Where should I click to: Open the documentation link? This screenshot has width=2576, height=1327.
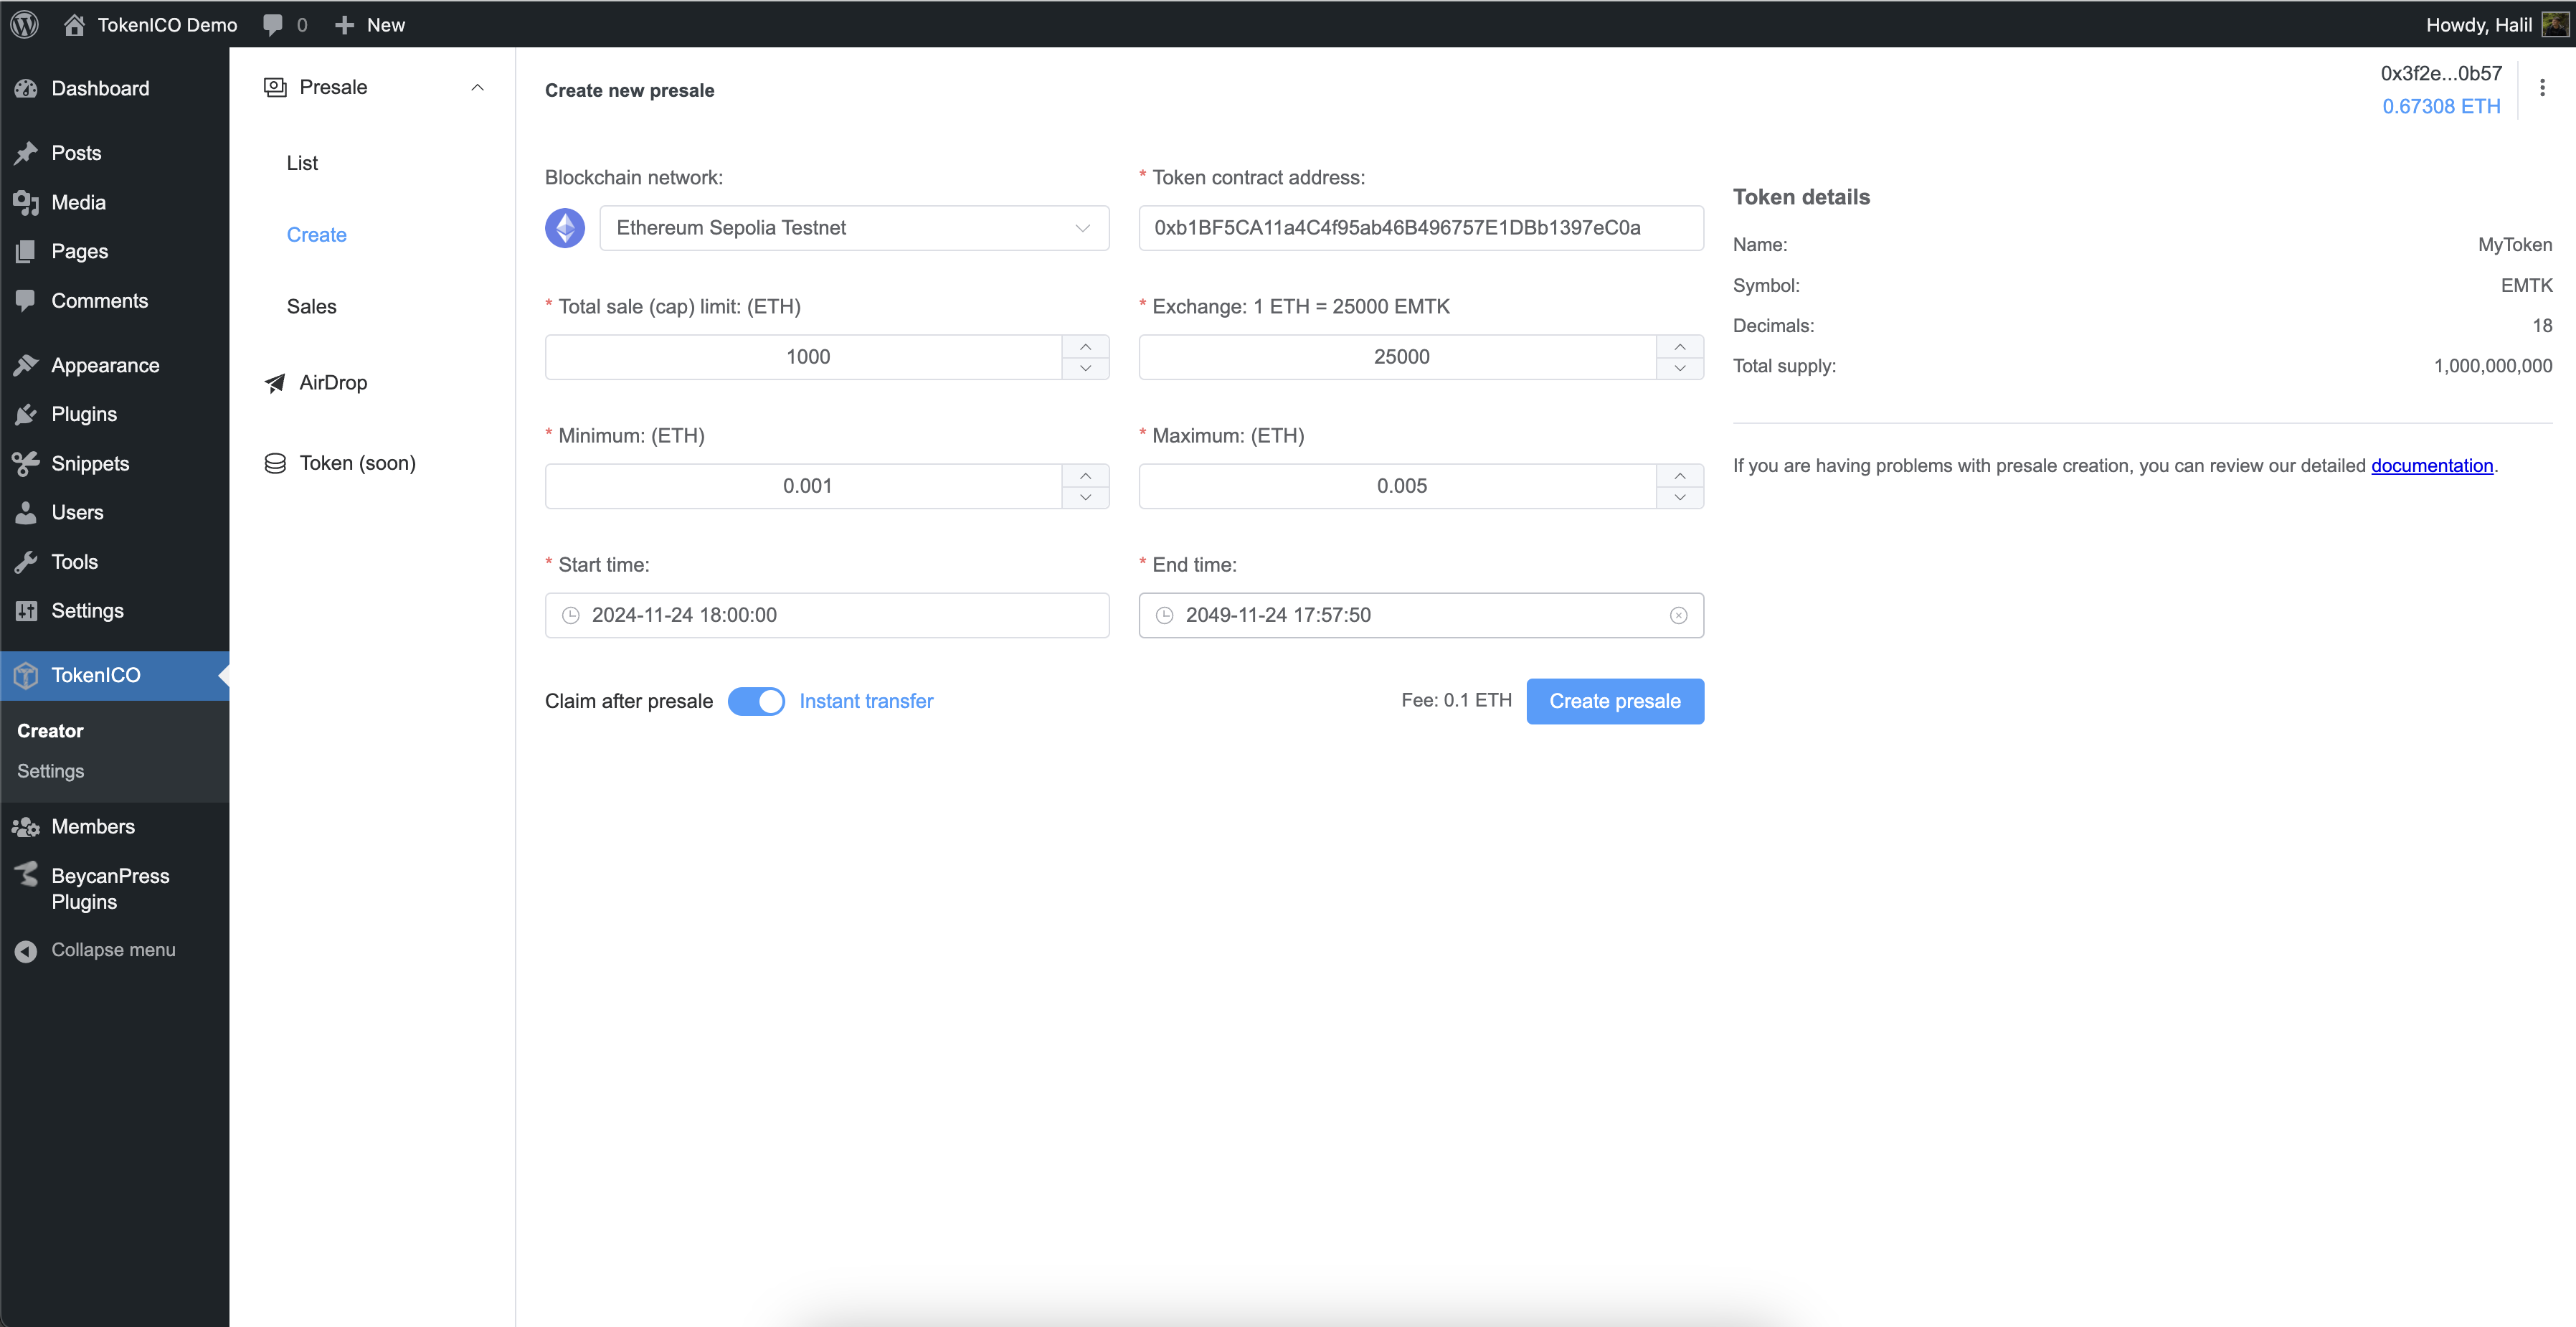click(2432, 465)
